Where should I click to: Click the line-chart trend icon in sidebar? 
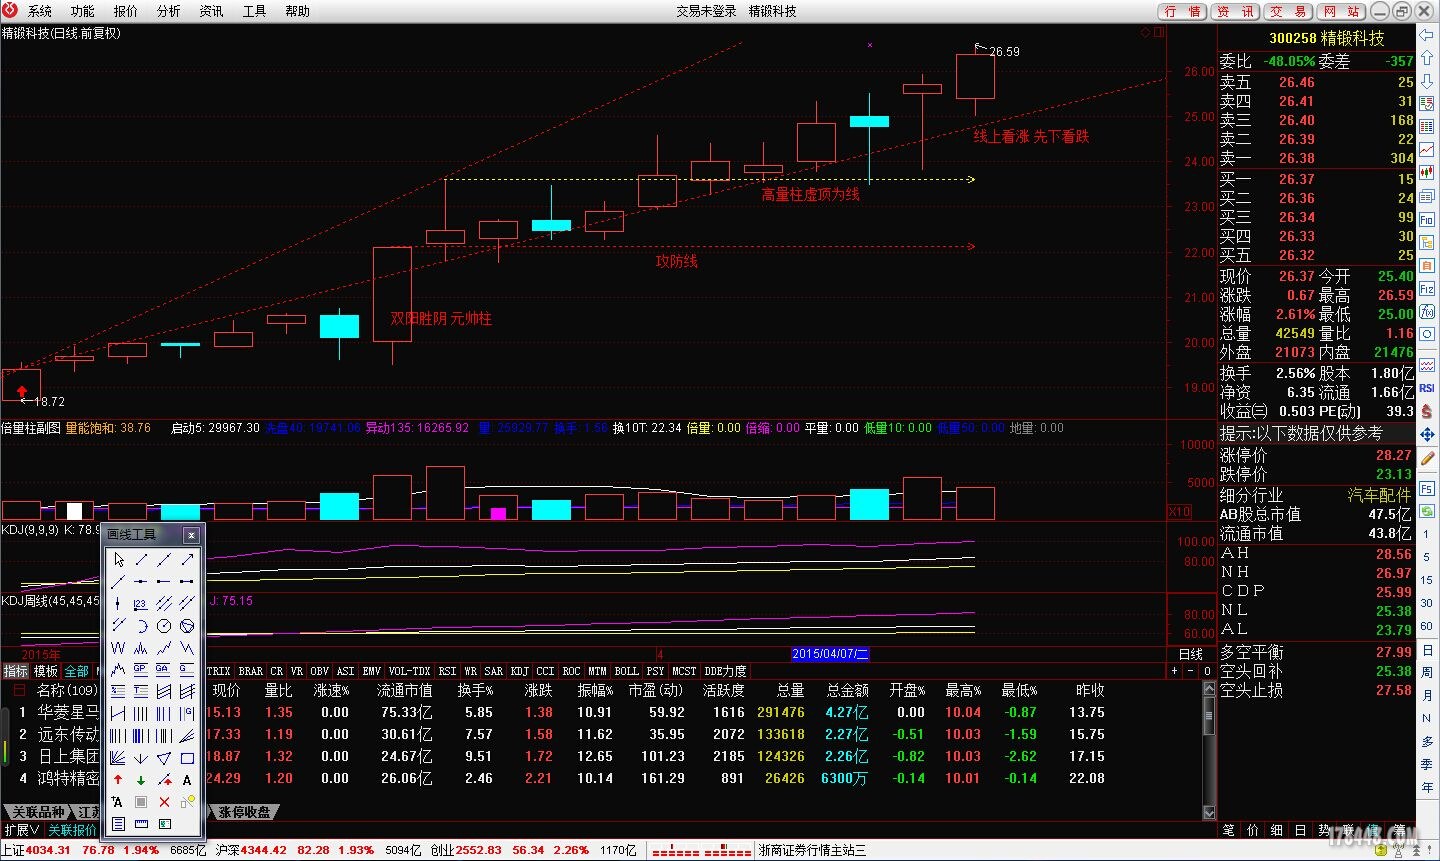1427,150
